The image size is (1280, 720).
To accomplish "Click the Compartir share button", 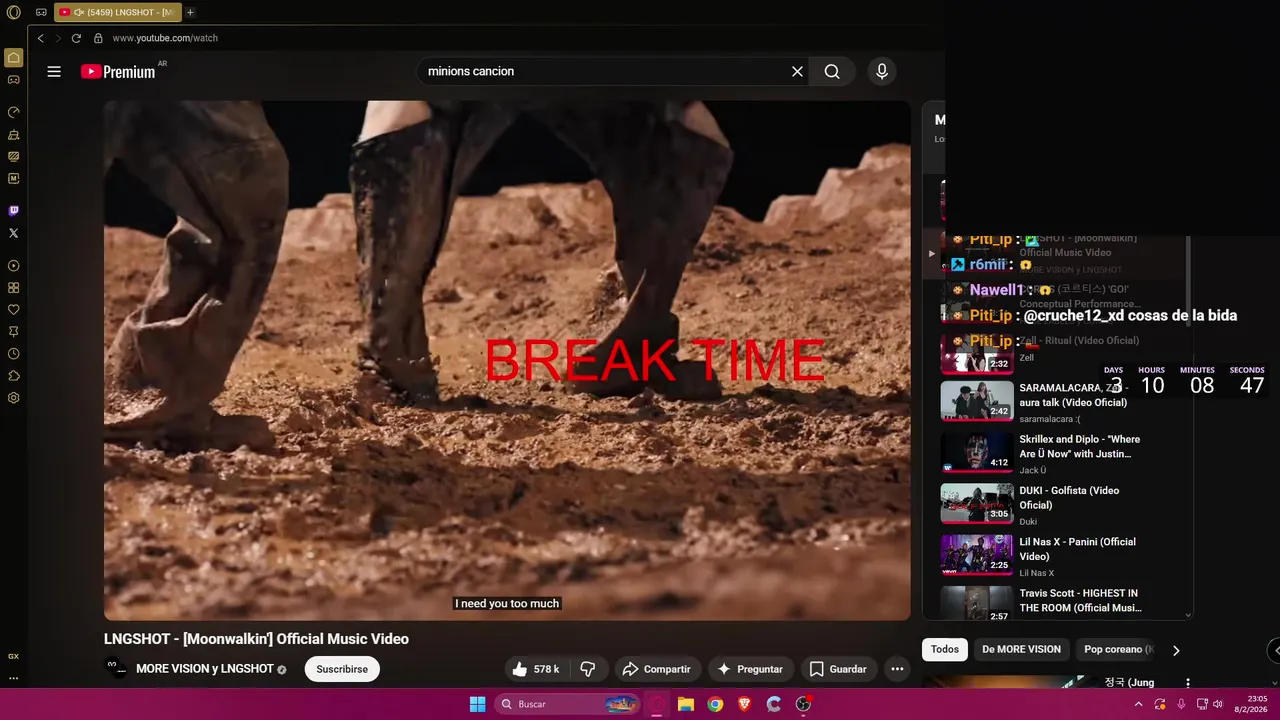I will (656, 669).
